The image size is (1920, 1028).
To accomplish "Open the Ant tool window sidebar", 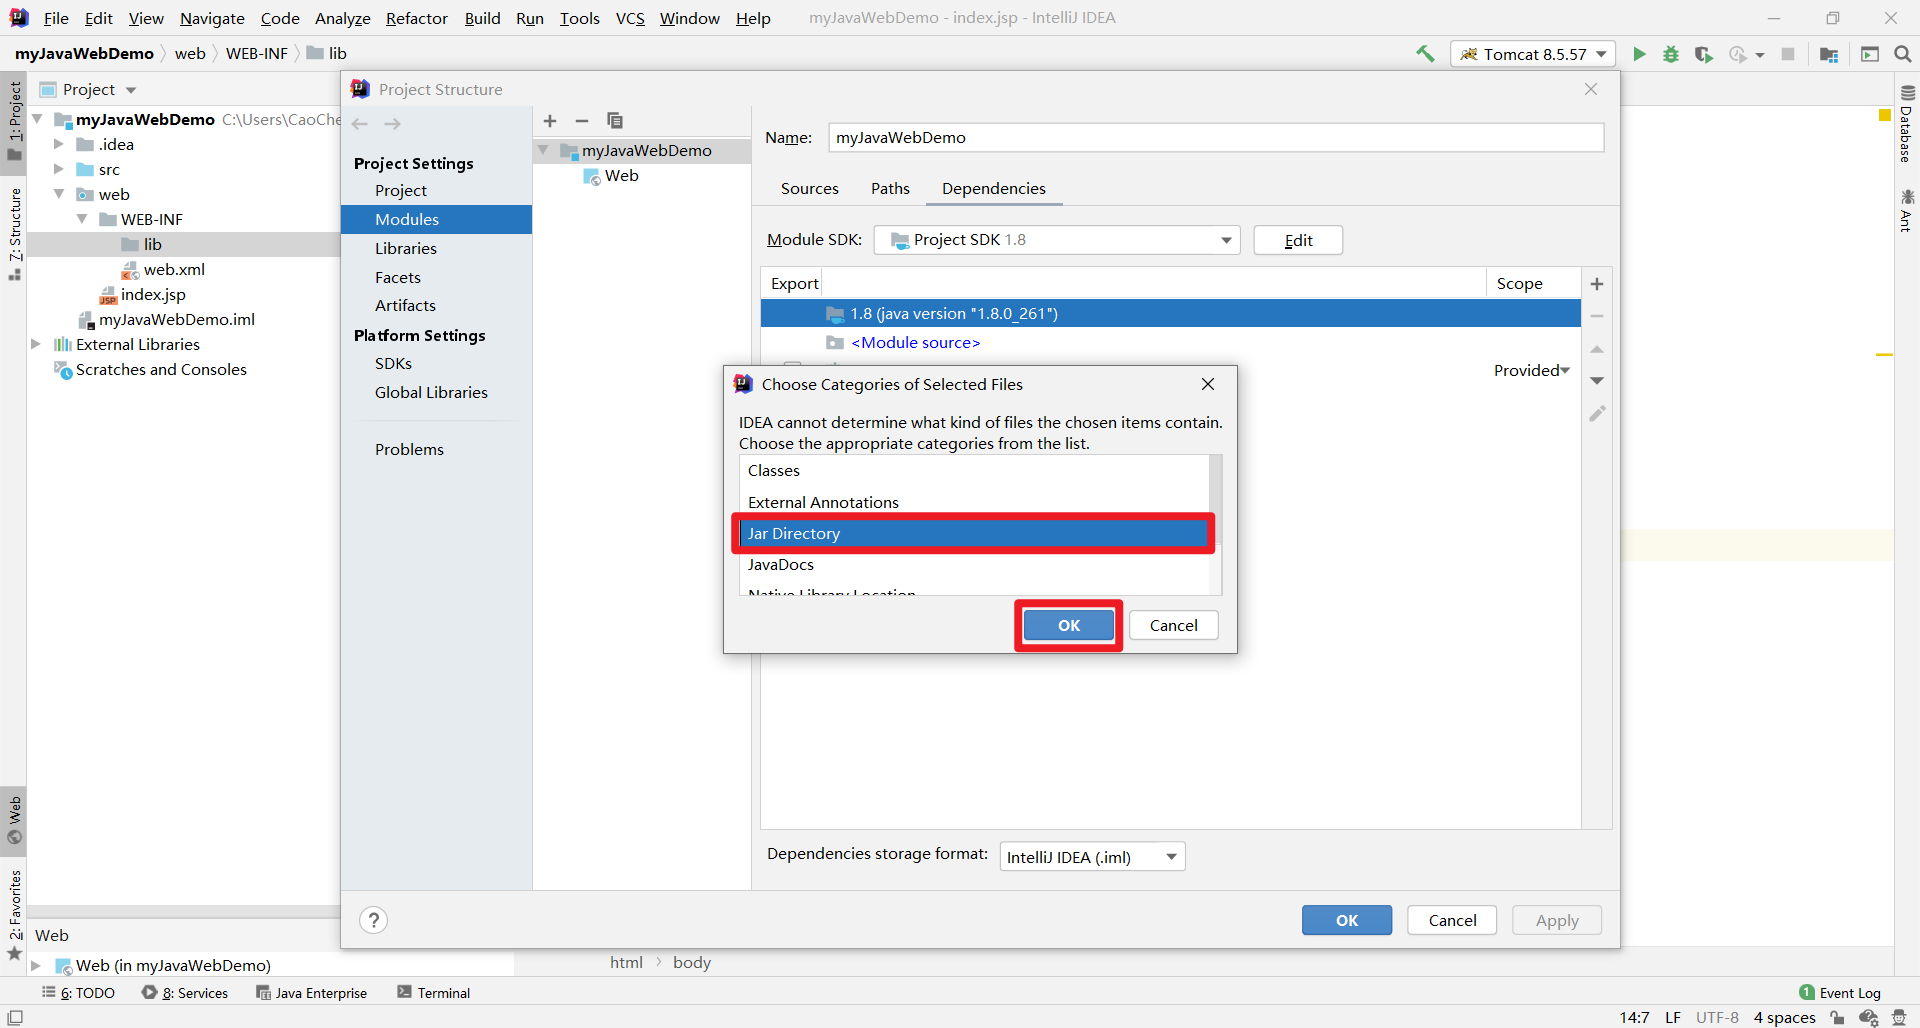I will 1906,210.
